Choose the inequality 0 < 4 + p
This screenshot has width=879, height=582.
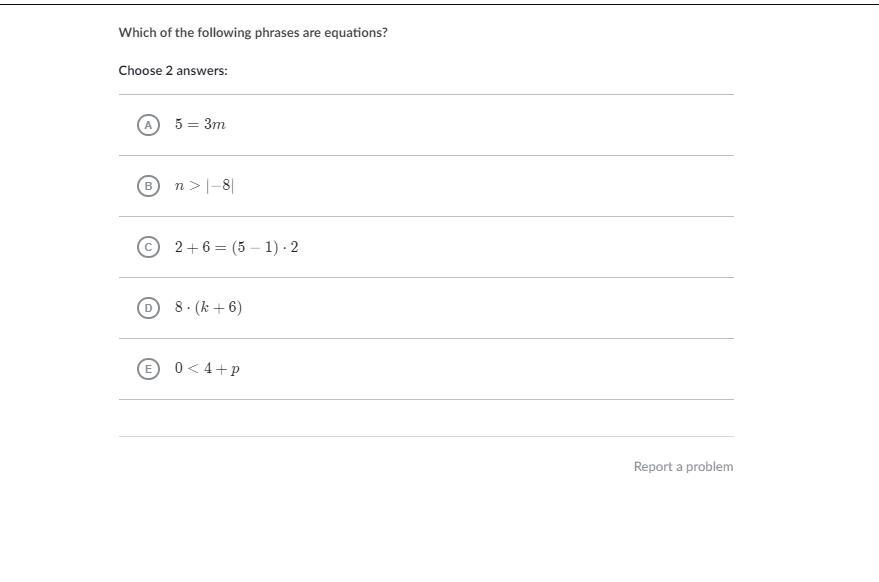pyautogui.click(x=207, y=369)
